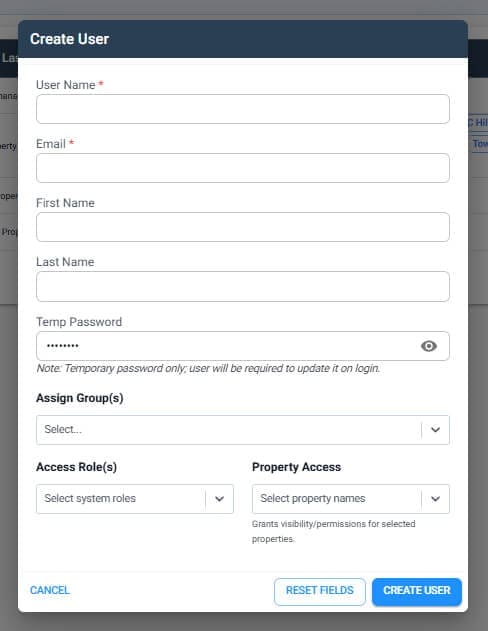Show the temp password with the eye icon
The width and height of the screenshot is (488, 631).
428,346
